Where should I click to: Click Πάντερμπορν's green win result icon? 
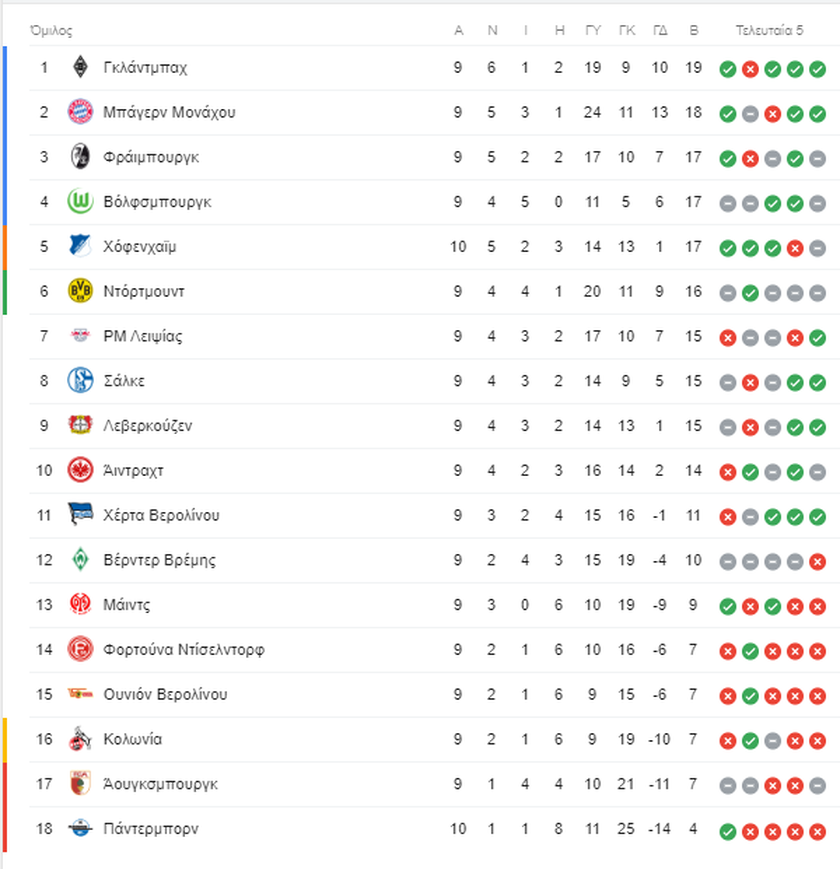pyautogui.click(x=728, y=831)
